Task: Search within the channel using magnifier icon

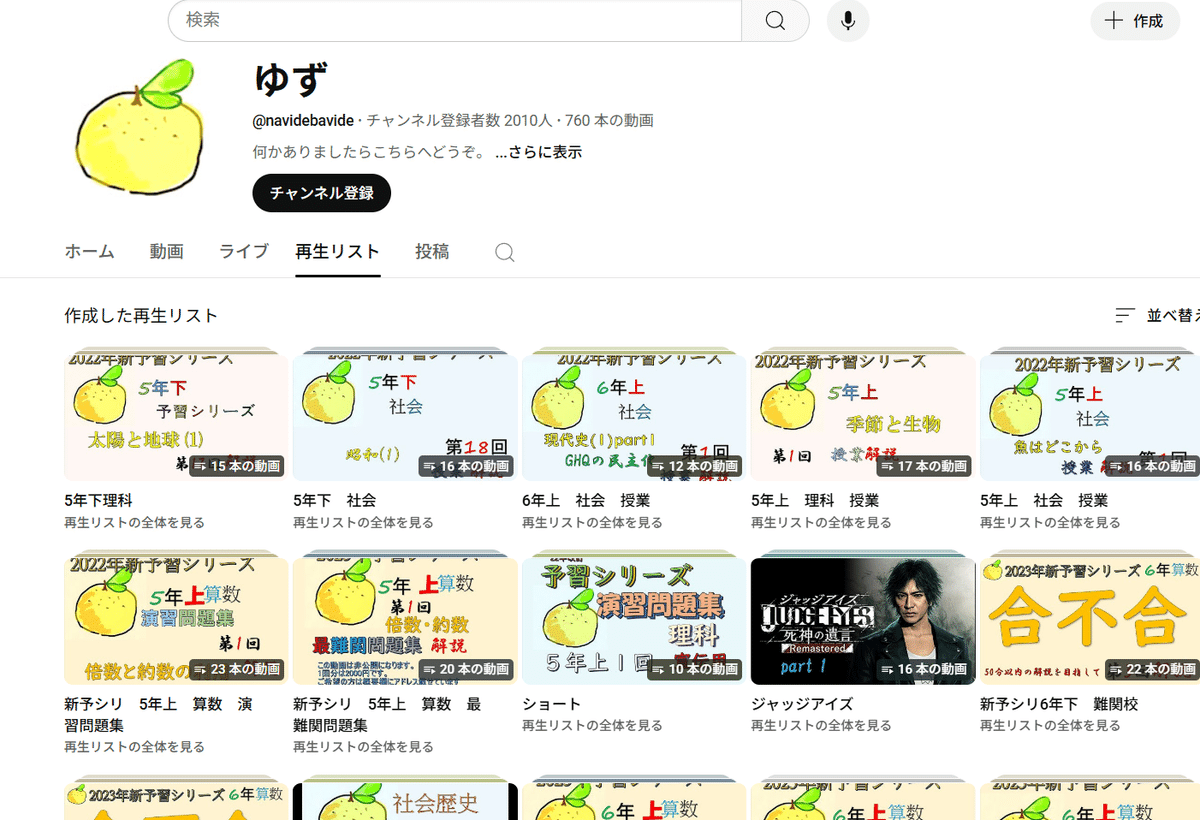Action: pyautogui.click(x=505, y=253)
